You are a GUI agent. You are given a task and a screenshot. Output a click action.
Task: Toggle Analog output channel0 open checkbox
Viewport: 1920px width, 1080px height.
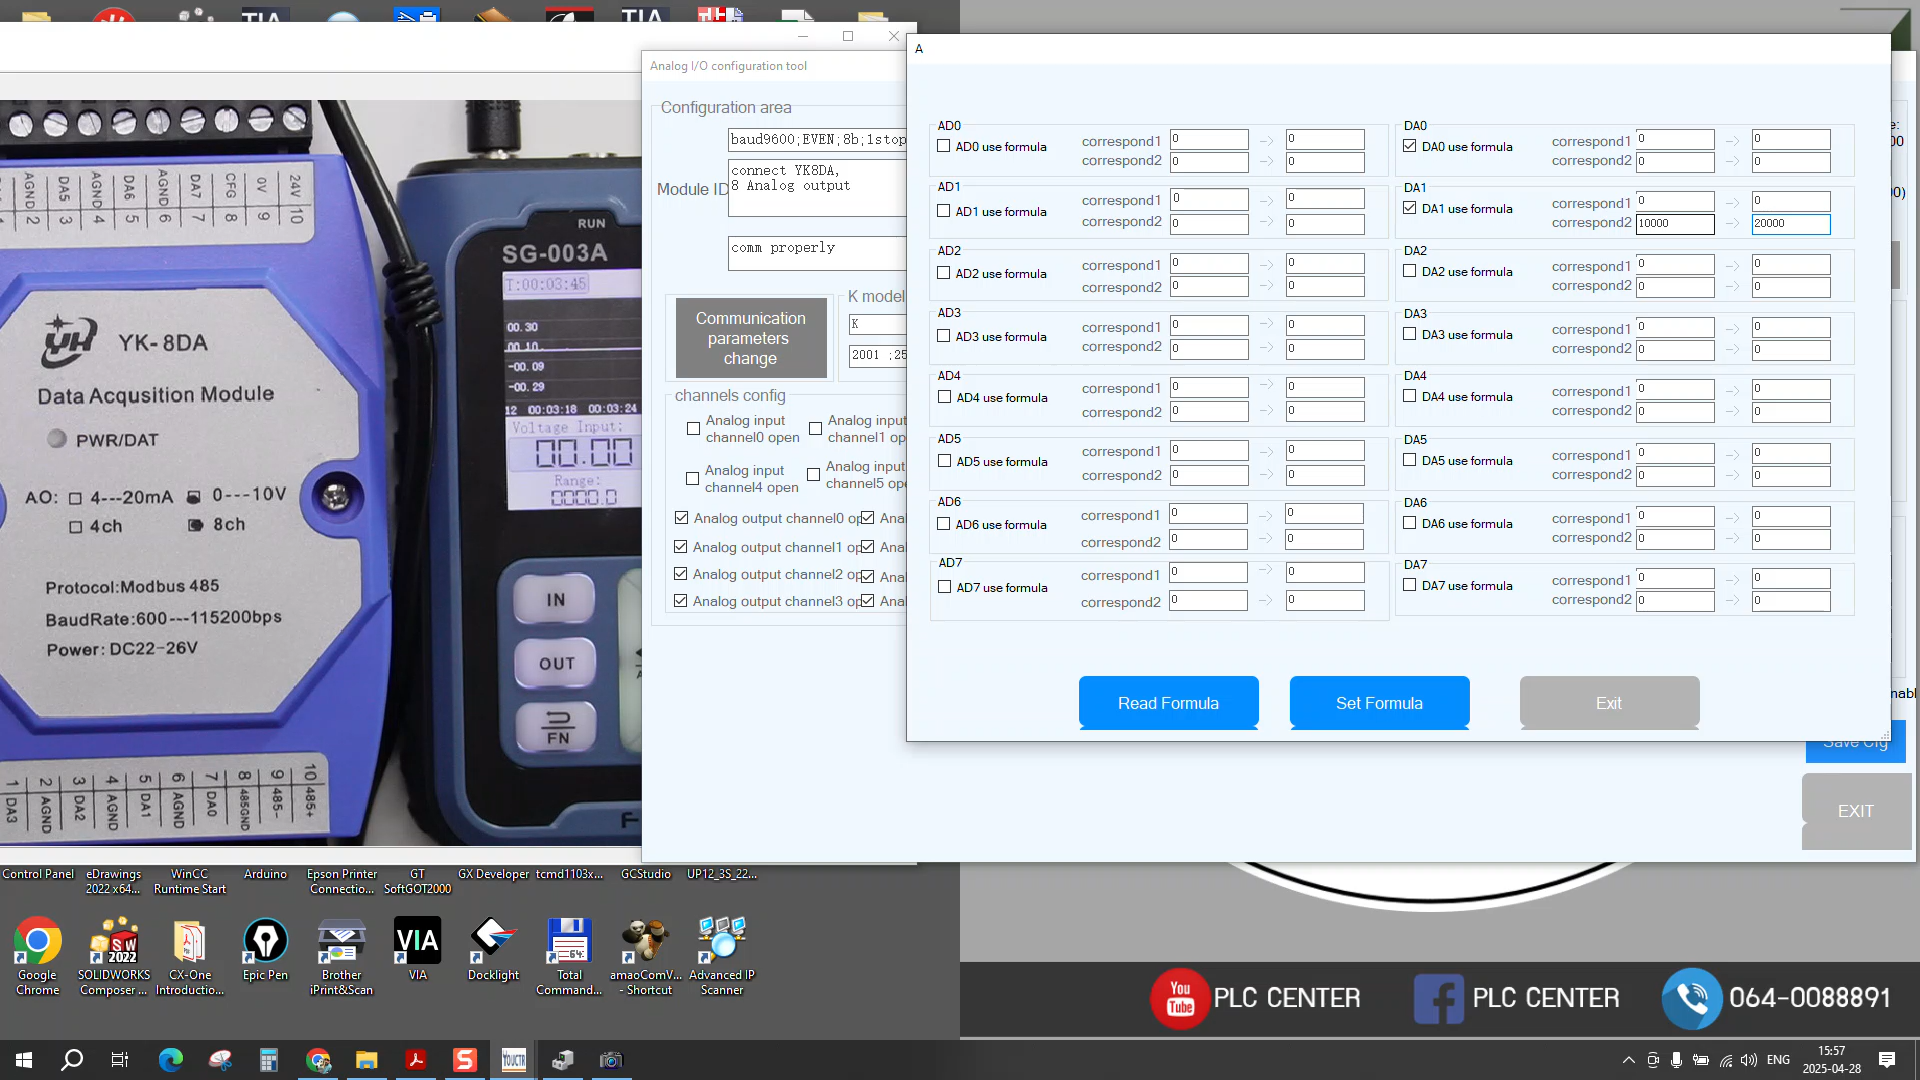[682, 518]
